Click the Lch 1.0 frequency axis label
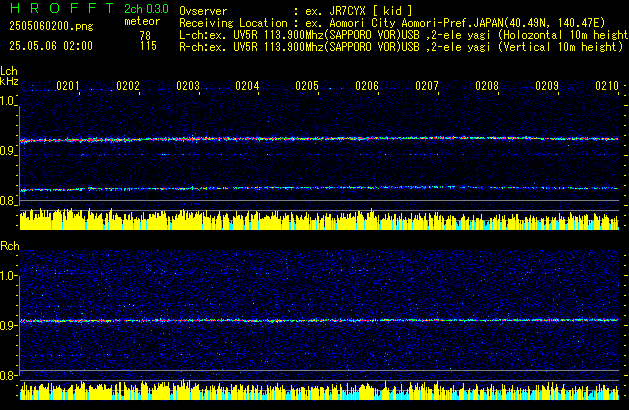629x410 pixels. 7,101
